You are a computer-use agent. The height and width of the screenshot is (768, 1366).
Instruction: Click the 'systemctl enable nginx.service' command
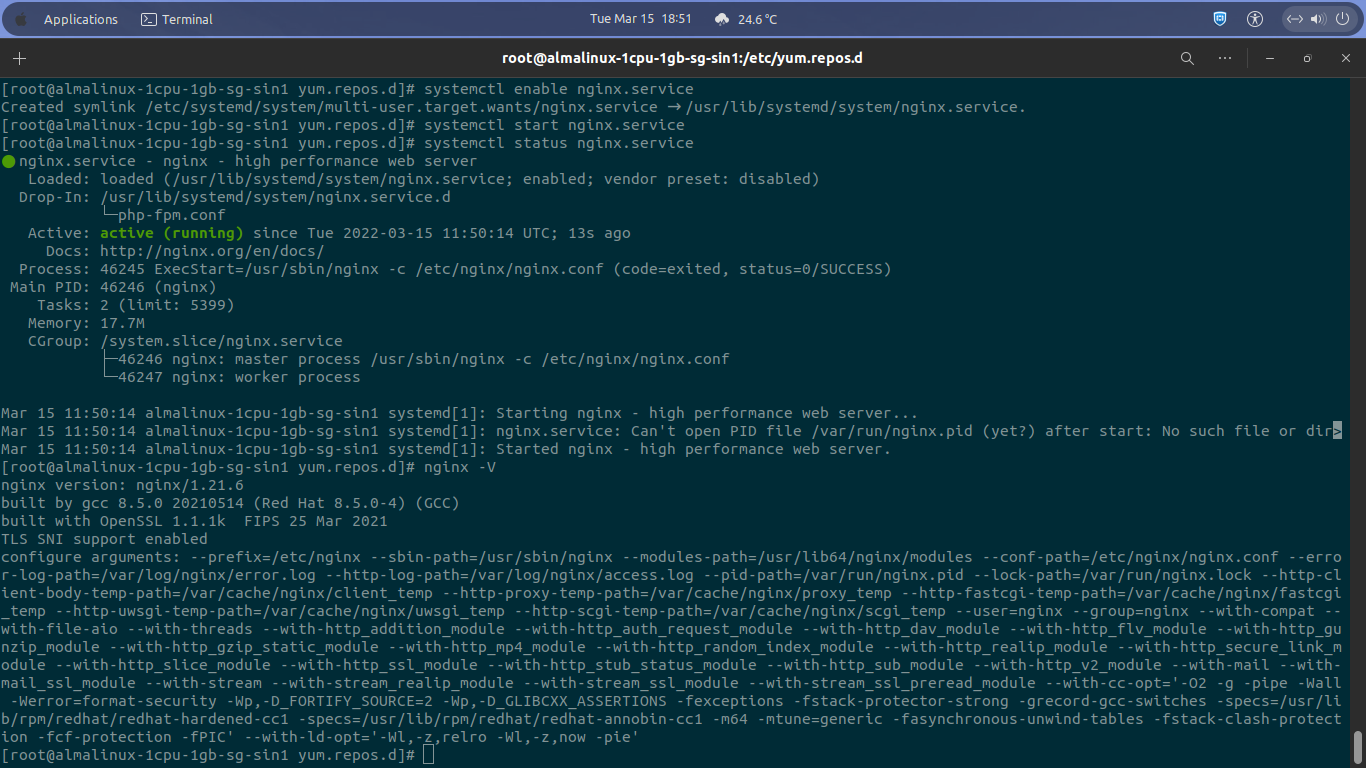pos(558,89)
